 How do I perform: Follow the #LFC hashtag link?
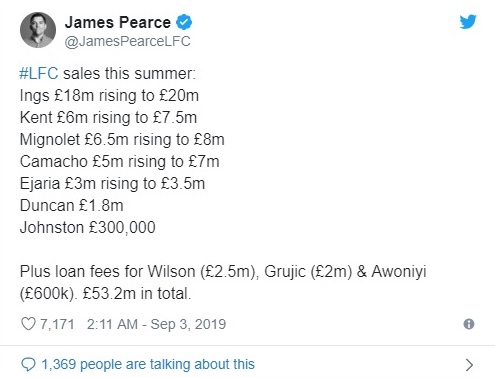pos(39,73)
